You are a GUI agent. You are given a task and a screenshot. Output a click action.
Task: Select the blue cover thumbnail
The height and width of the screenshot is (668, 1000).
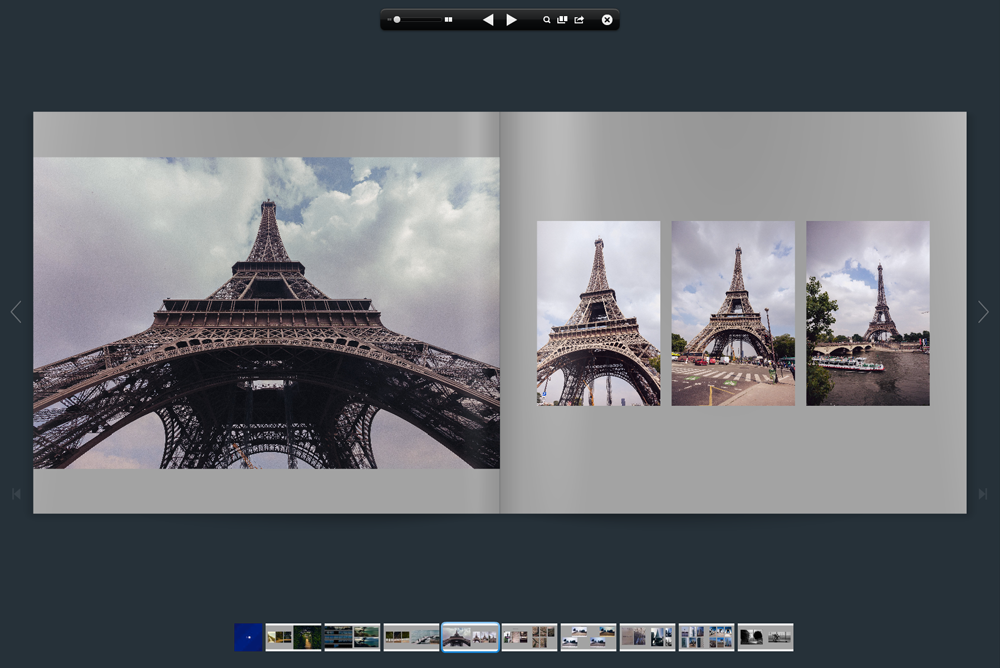coord(248,637)
